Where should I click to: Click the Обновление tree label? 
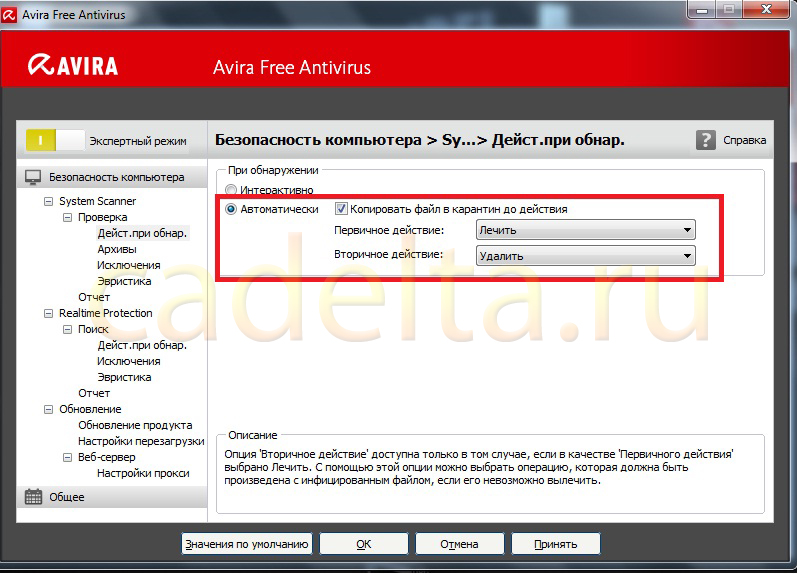pyautogui.click(x=90, y=409)
